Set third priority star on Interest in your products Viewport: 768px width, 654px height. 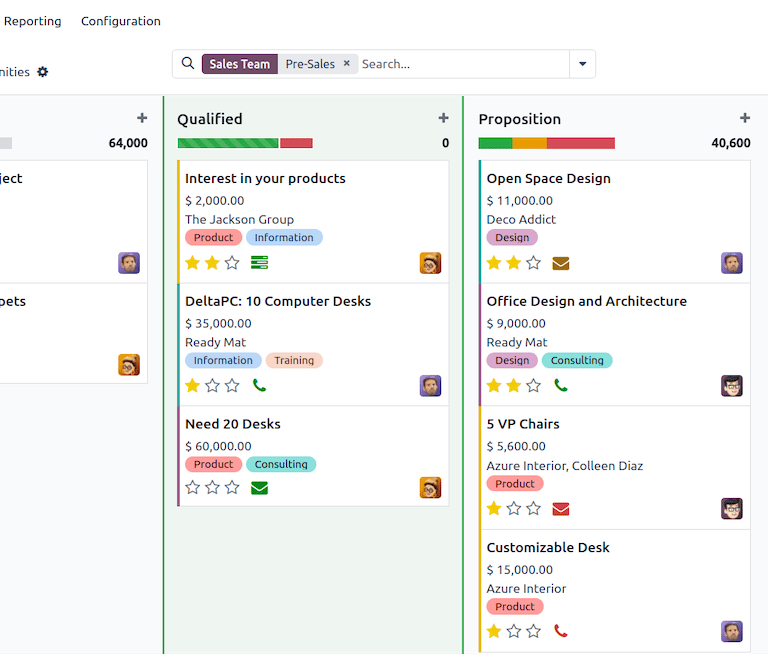pos(232,263)
